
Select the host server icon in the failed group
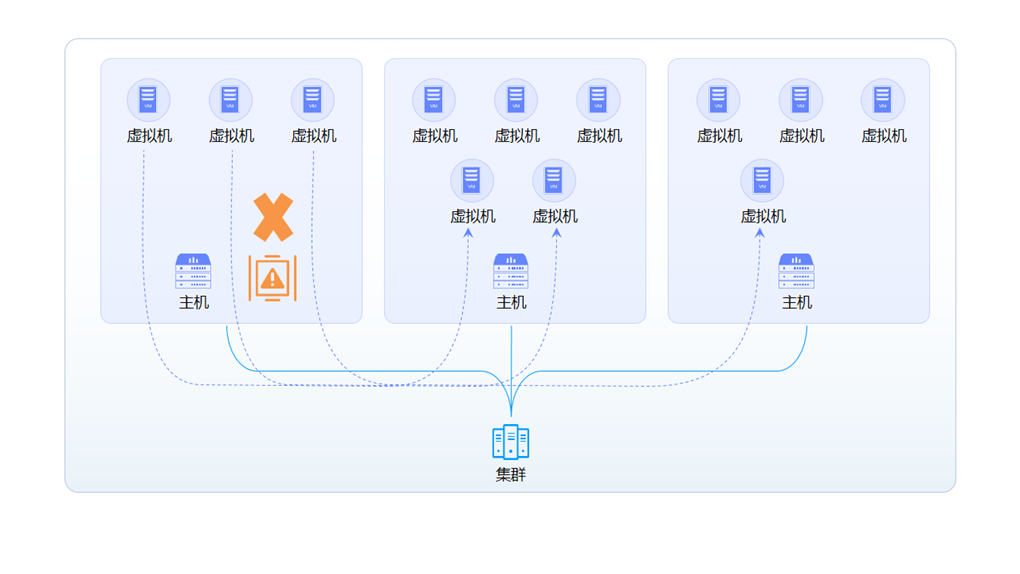pos(193,271)
